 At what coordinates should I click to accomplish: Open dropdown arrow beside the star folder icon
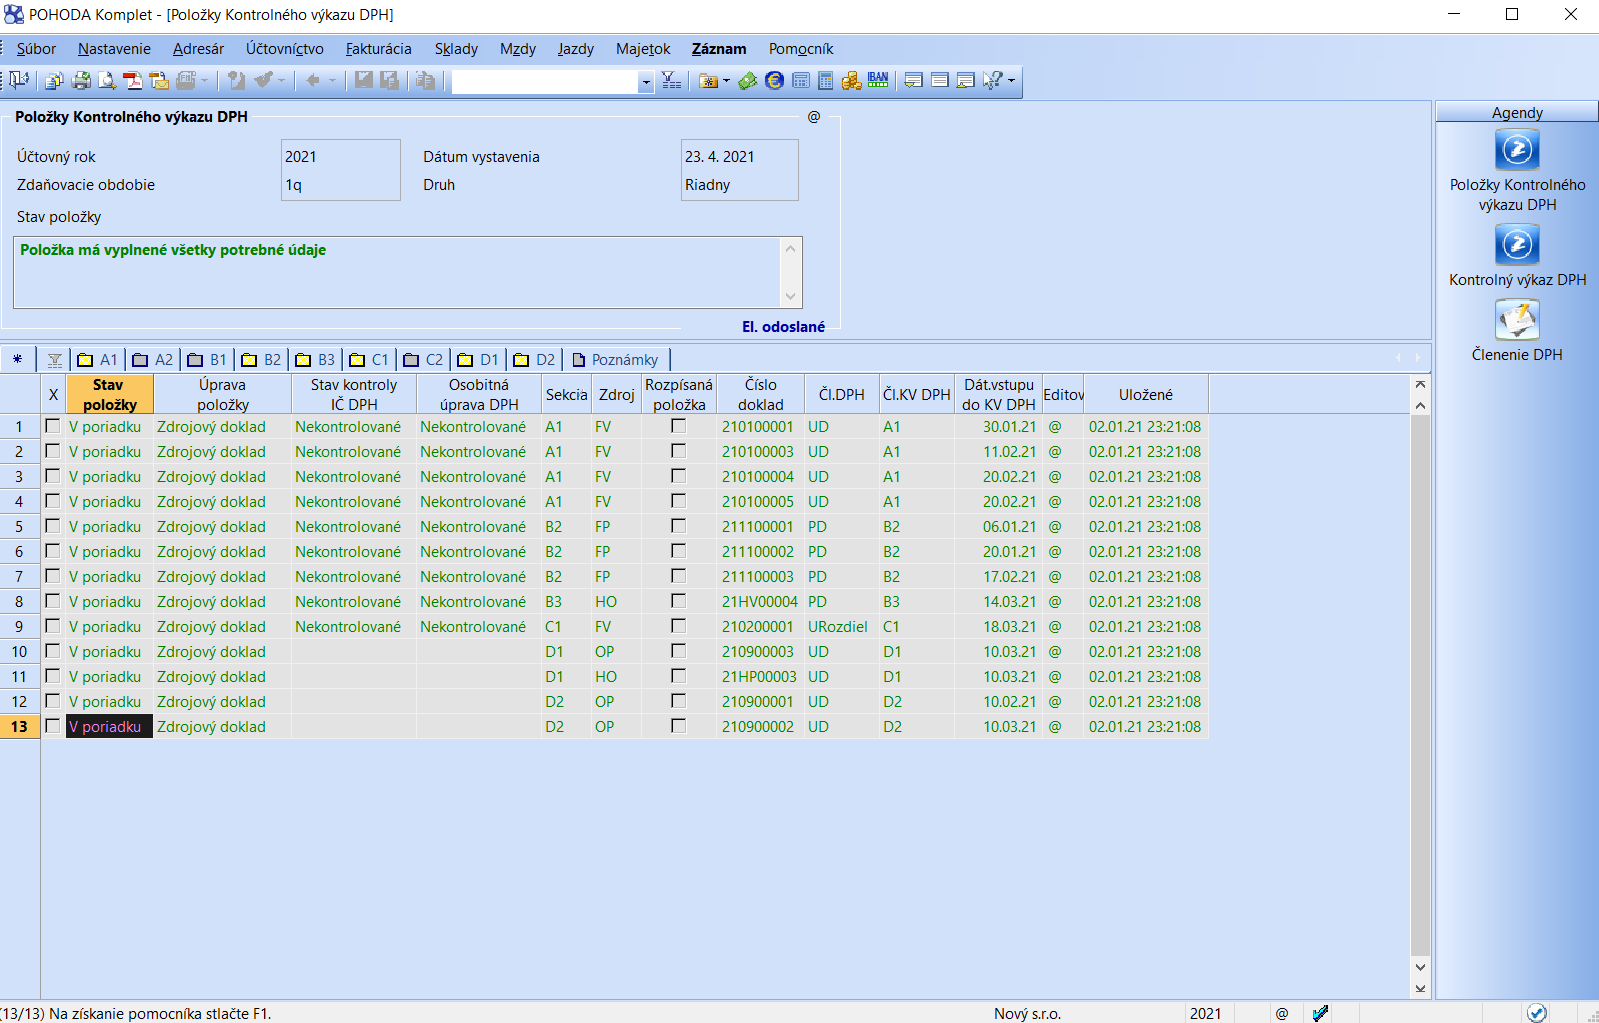click(726, 81)
